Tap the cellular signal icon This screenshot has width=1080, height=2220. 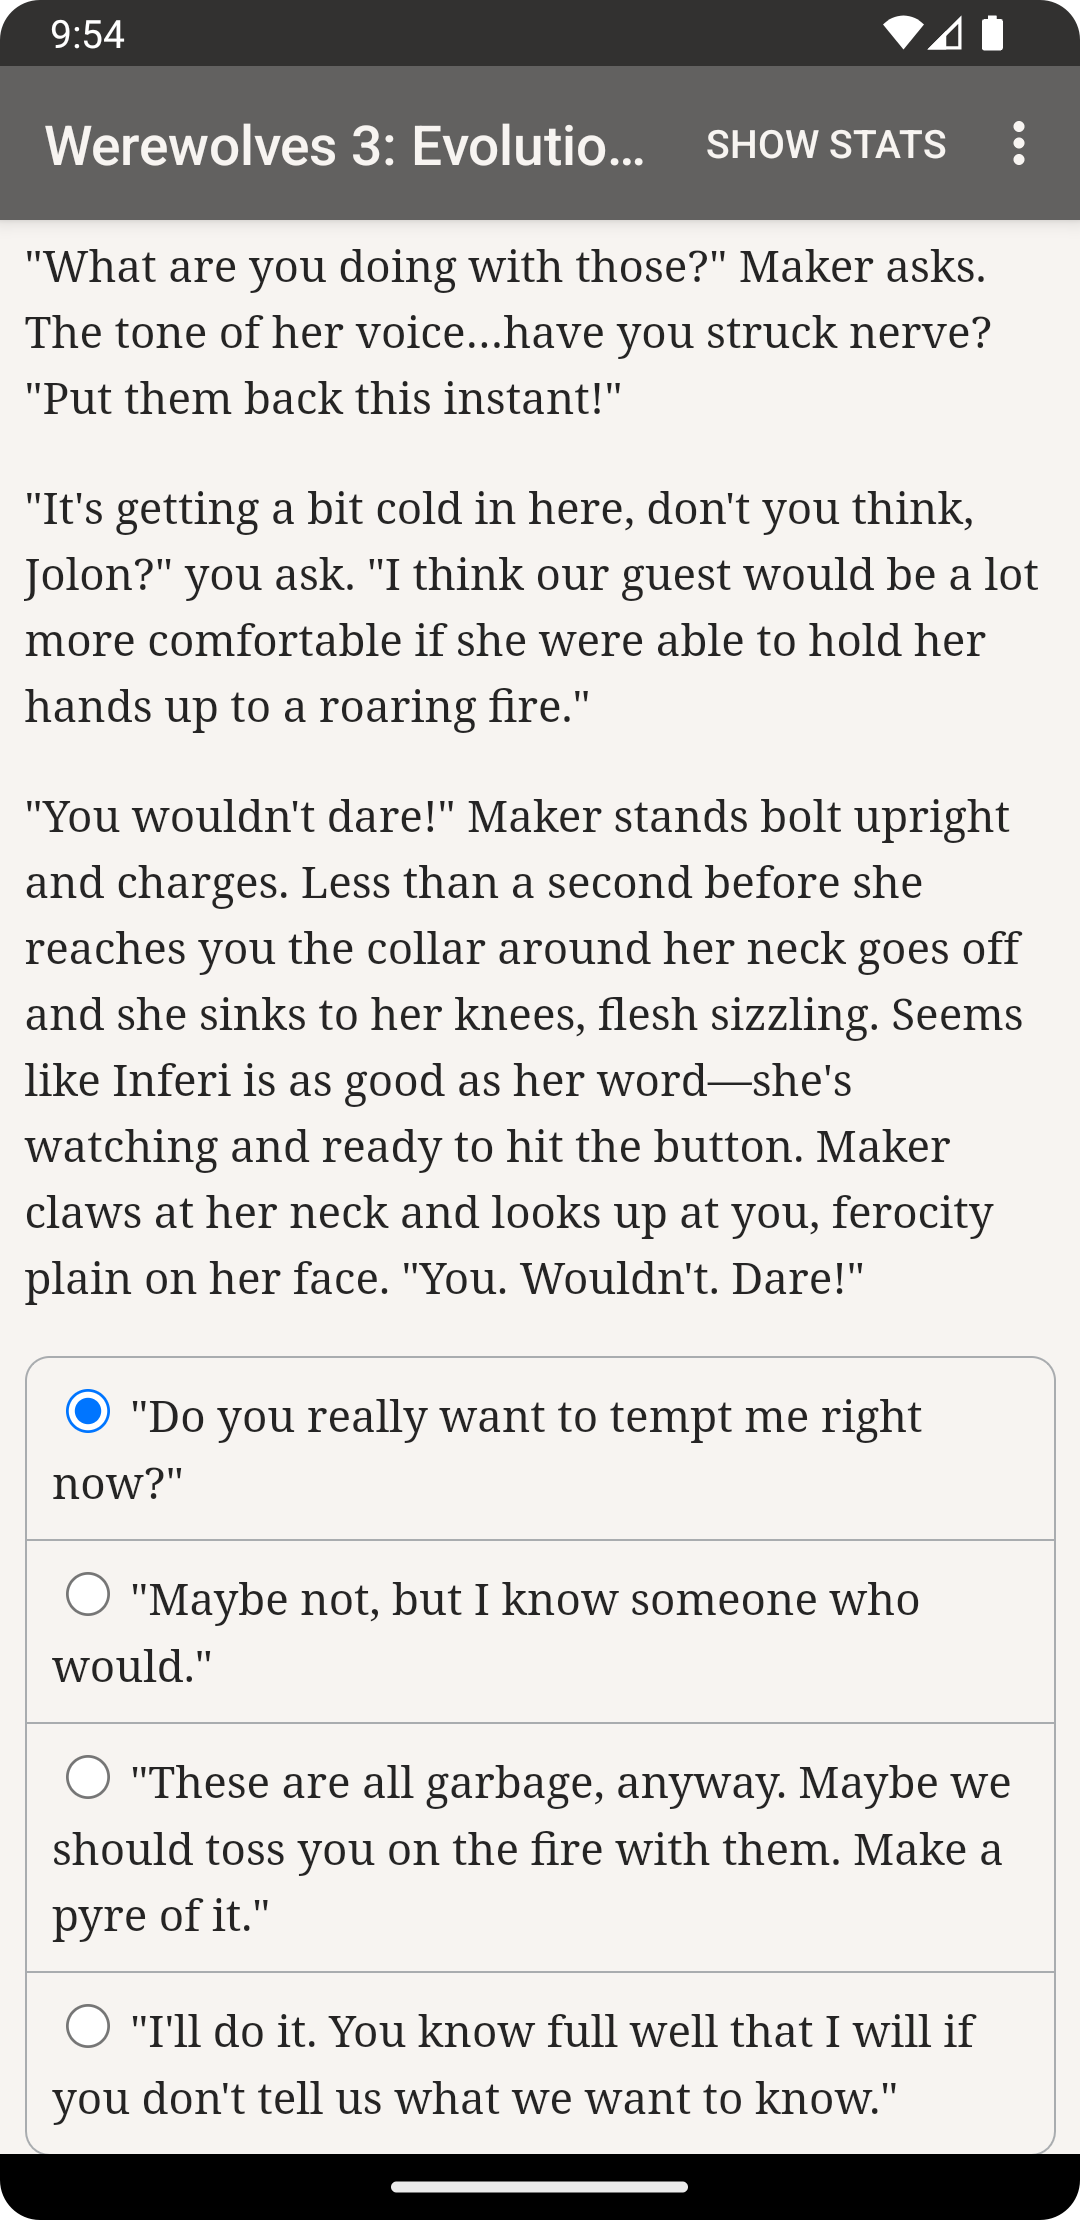pyautogui.click(x=945, y=34)
